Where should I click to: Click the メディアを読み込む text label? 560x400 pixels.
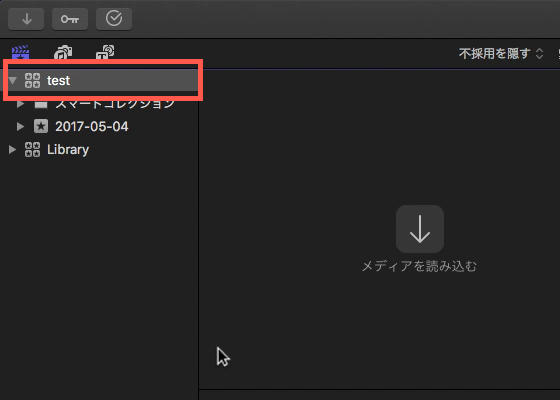419,266
